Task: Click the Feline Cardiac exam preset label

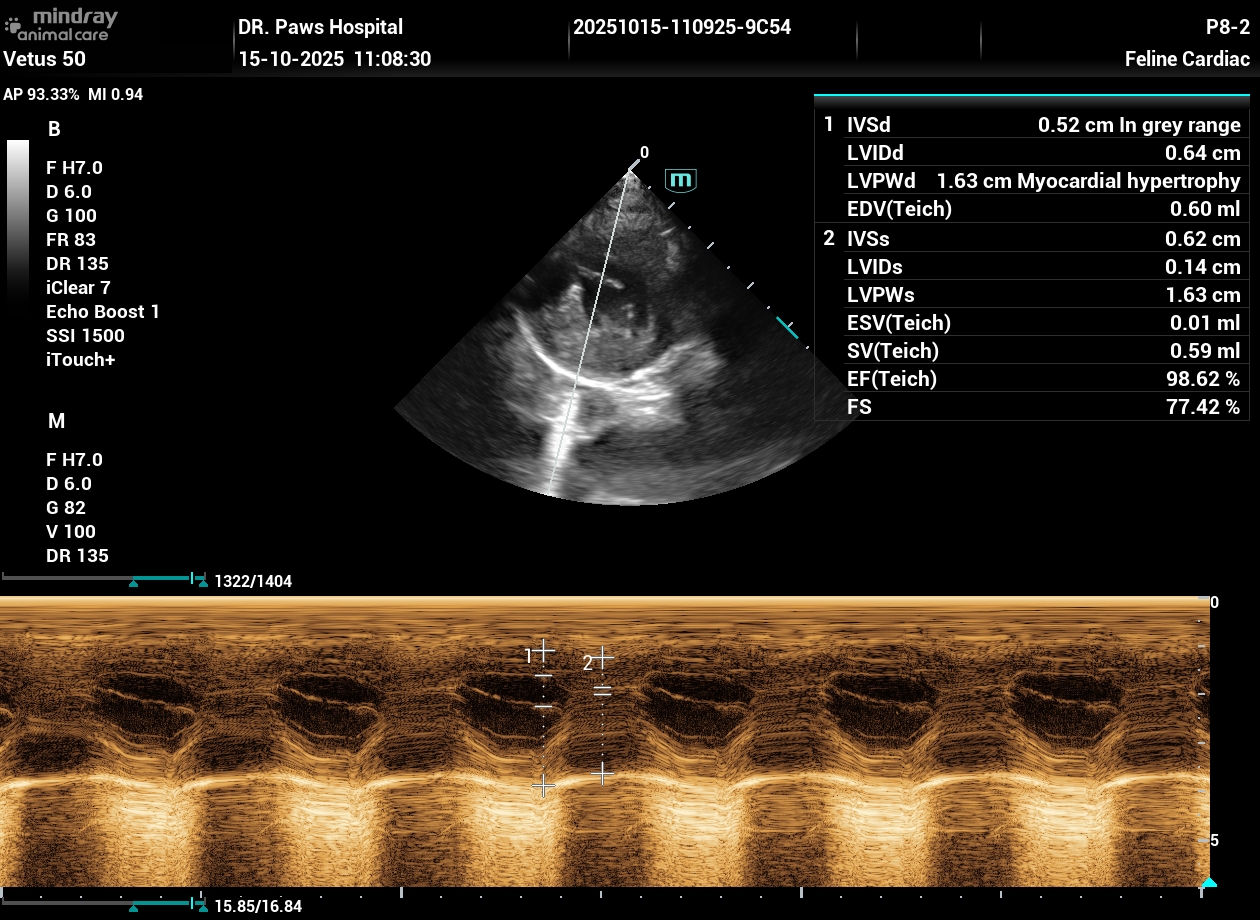Action: tap(1187, 59)
